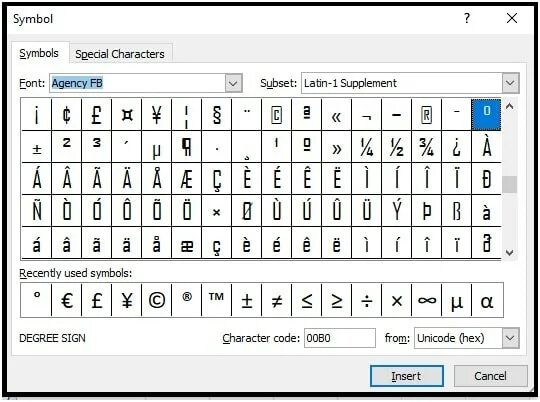
Task: Pick trademark symbol from recently used
Action: (217, 300)
